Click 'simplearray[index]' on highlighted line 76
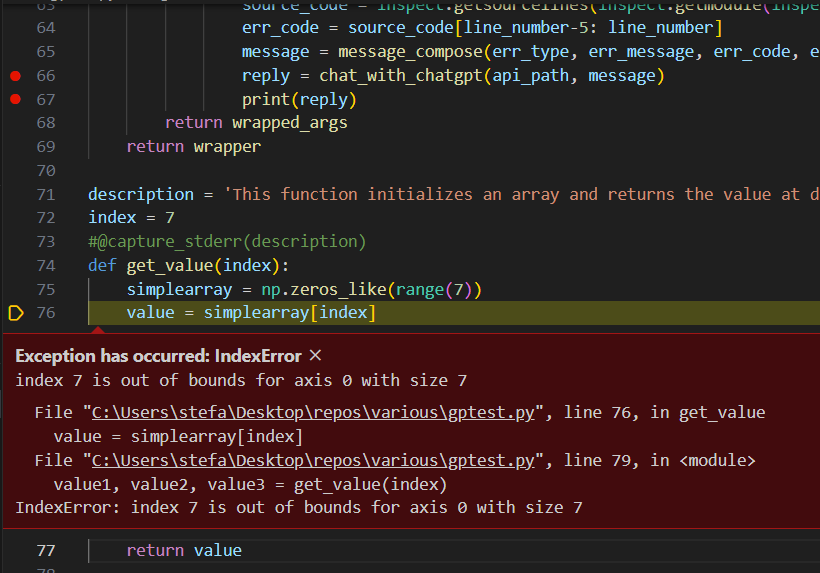The width and height of the screenshot is (820, 573). (x=290, y=313)
